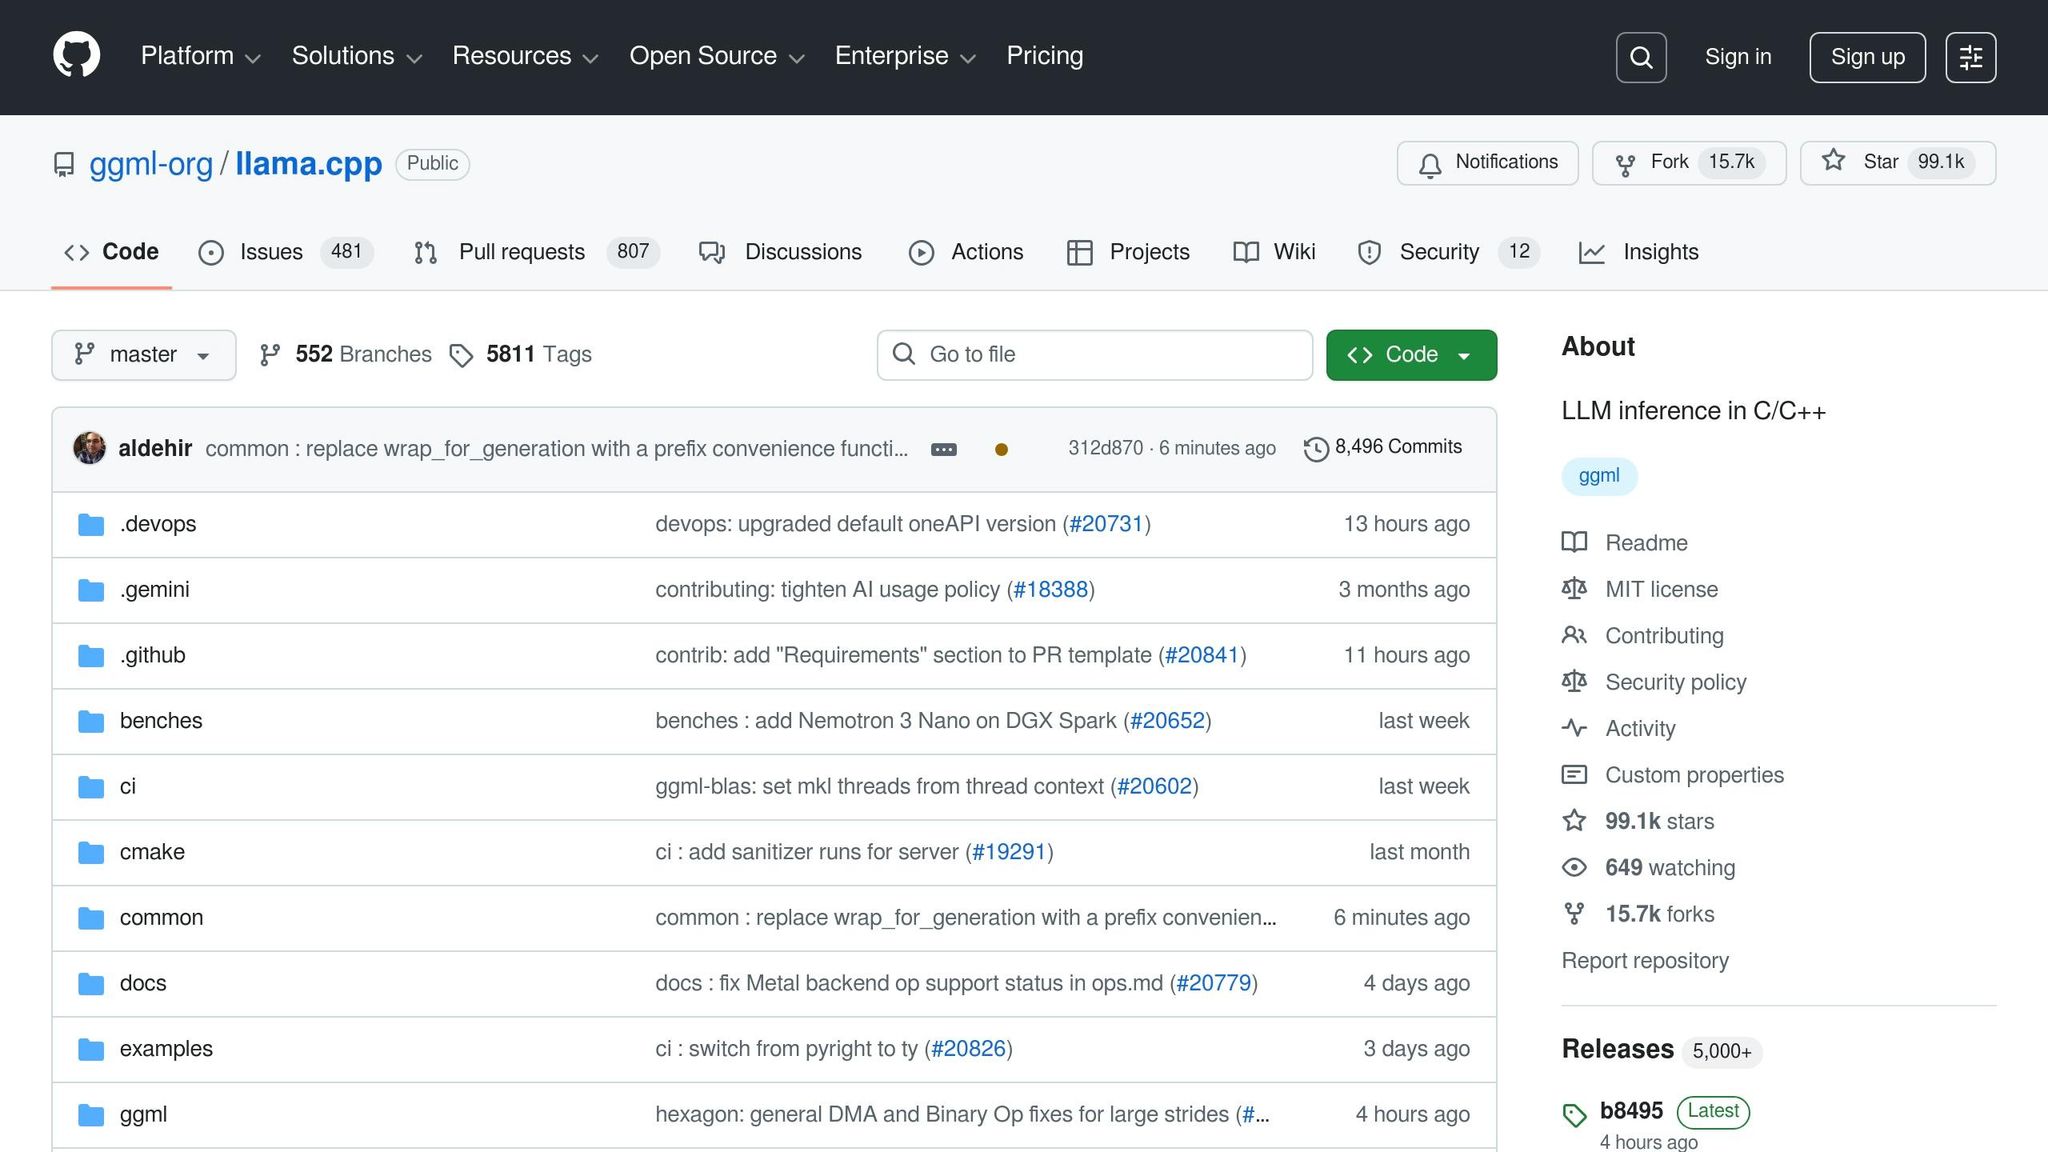
Task: Expand the commit message ellipsis icon
Action: 943,449
